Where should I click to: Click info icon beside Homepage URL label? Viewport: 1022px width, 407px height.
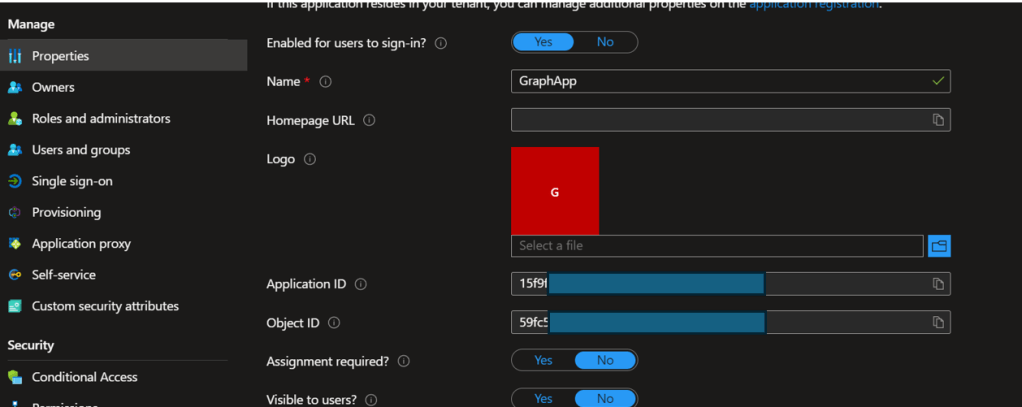(369, 120)
